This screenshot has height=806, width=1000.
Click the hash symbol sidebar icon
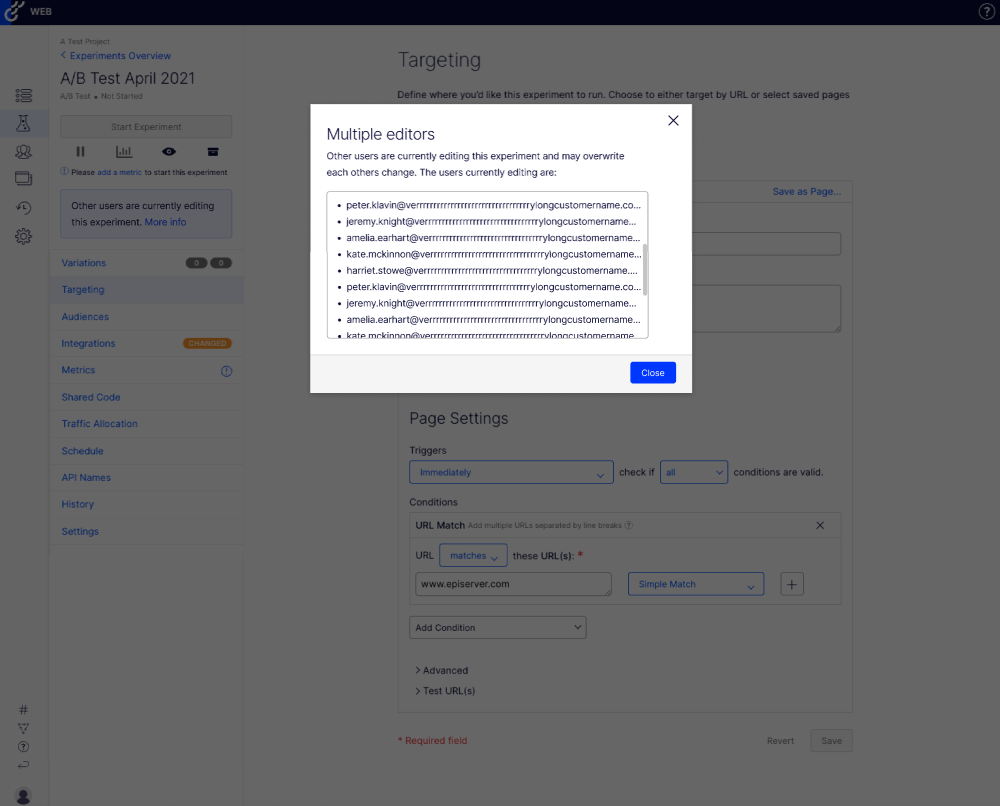click(x=24, y=710)
